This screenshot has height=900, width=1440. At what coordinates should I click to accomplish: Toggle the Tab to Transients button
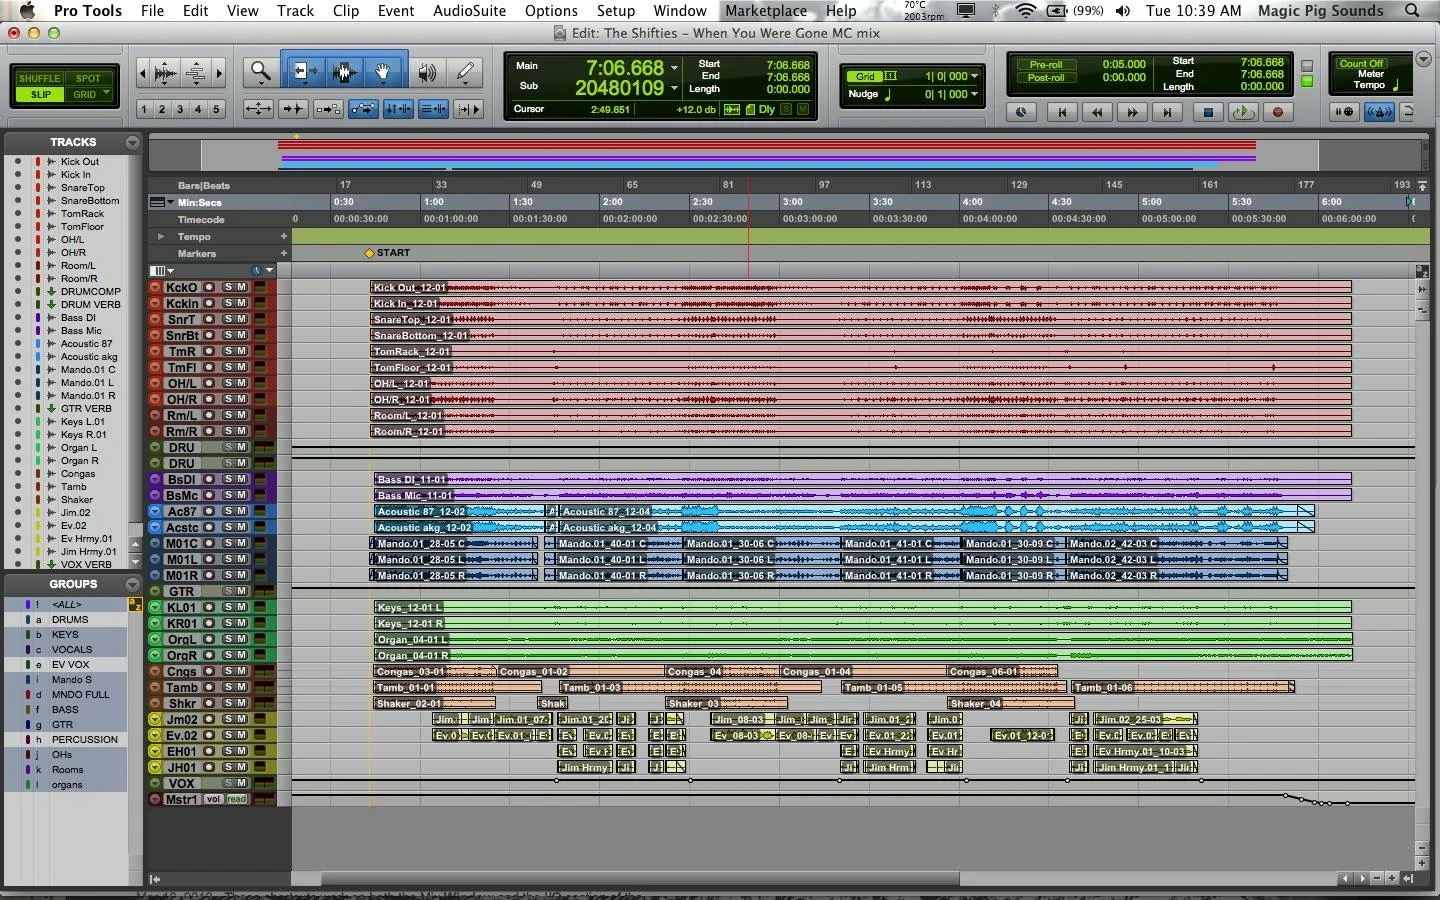293,109
